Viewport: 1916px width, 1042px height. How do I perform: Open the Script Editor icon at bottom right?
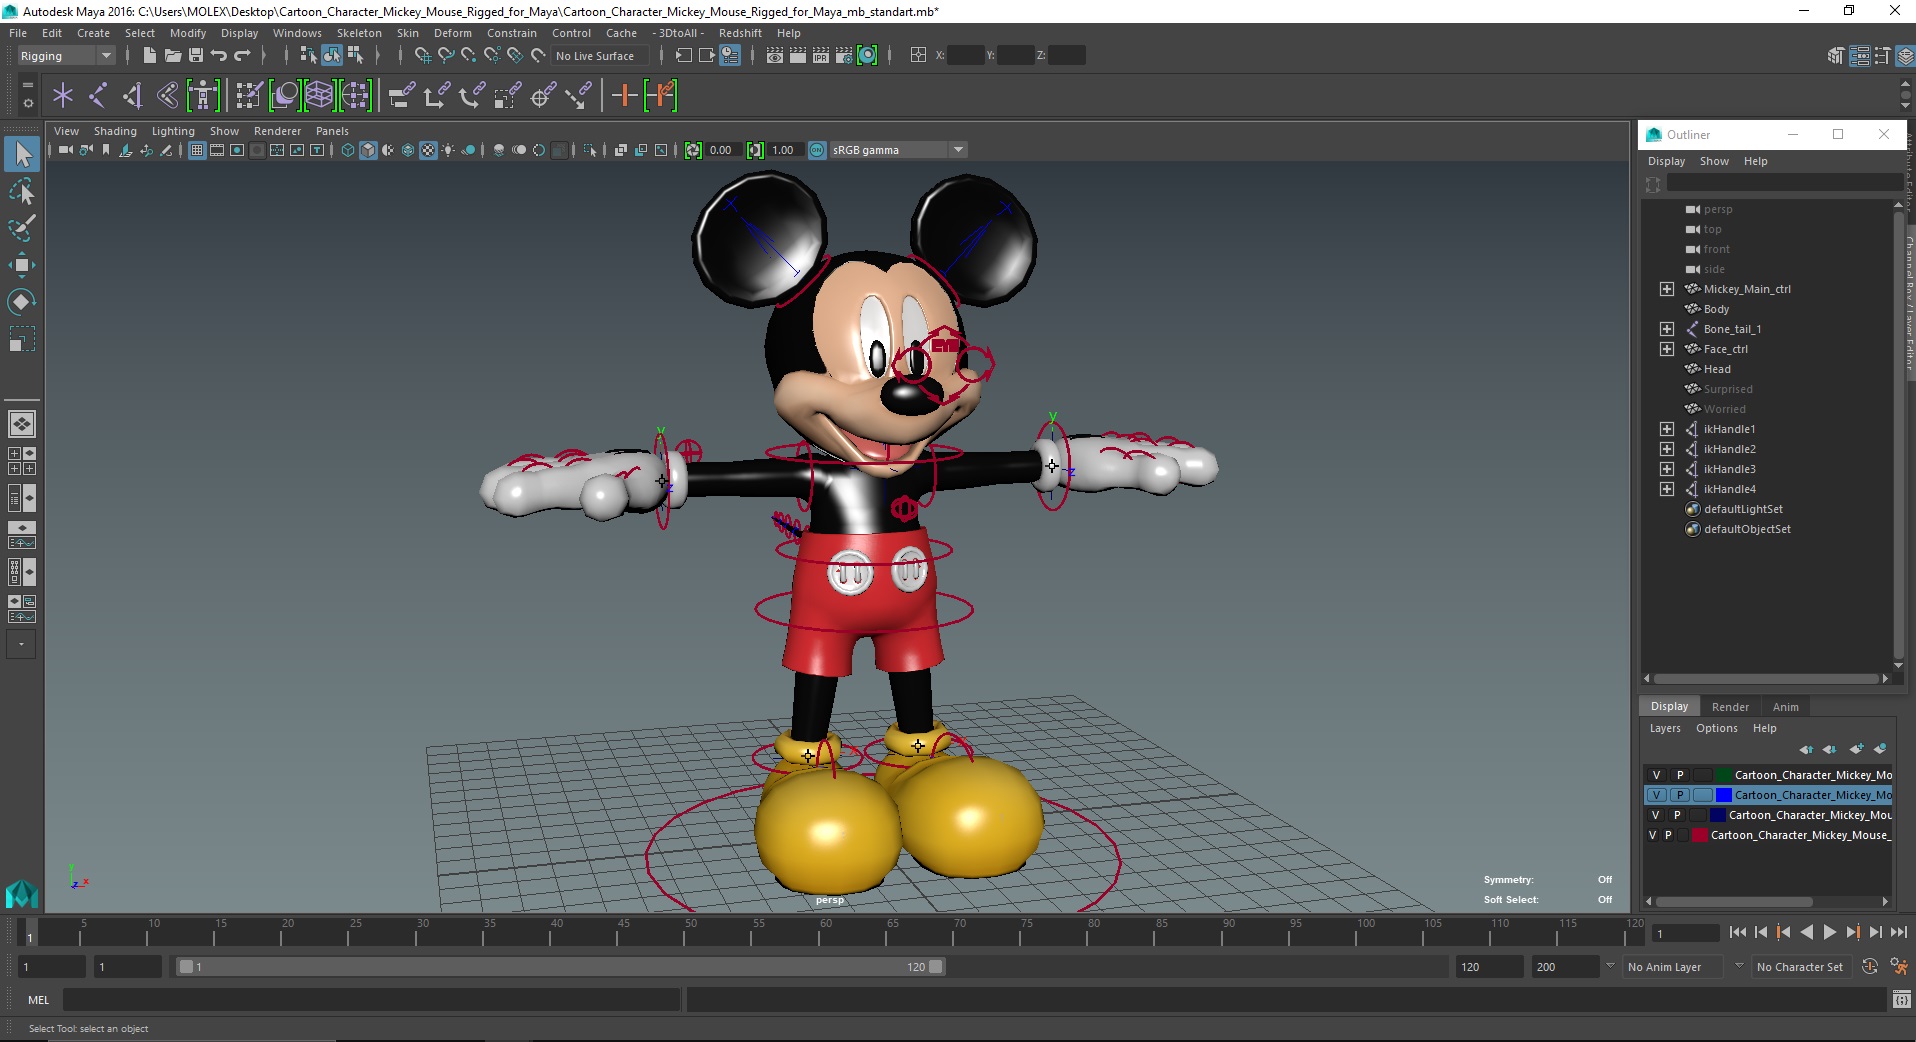1902,999
